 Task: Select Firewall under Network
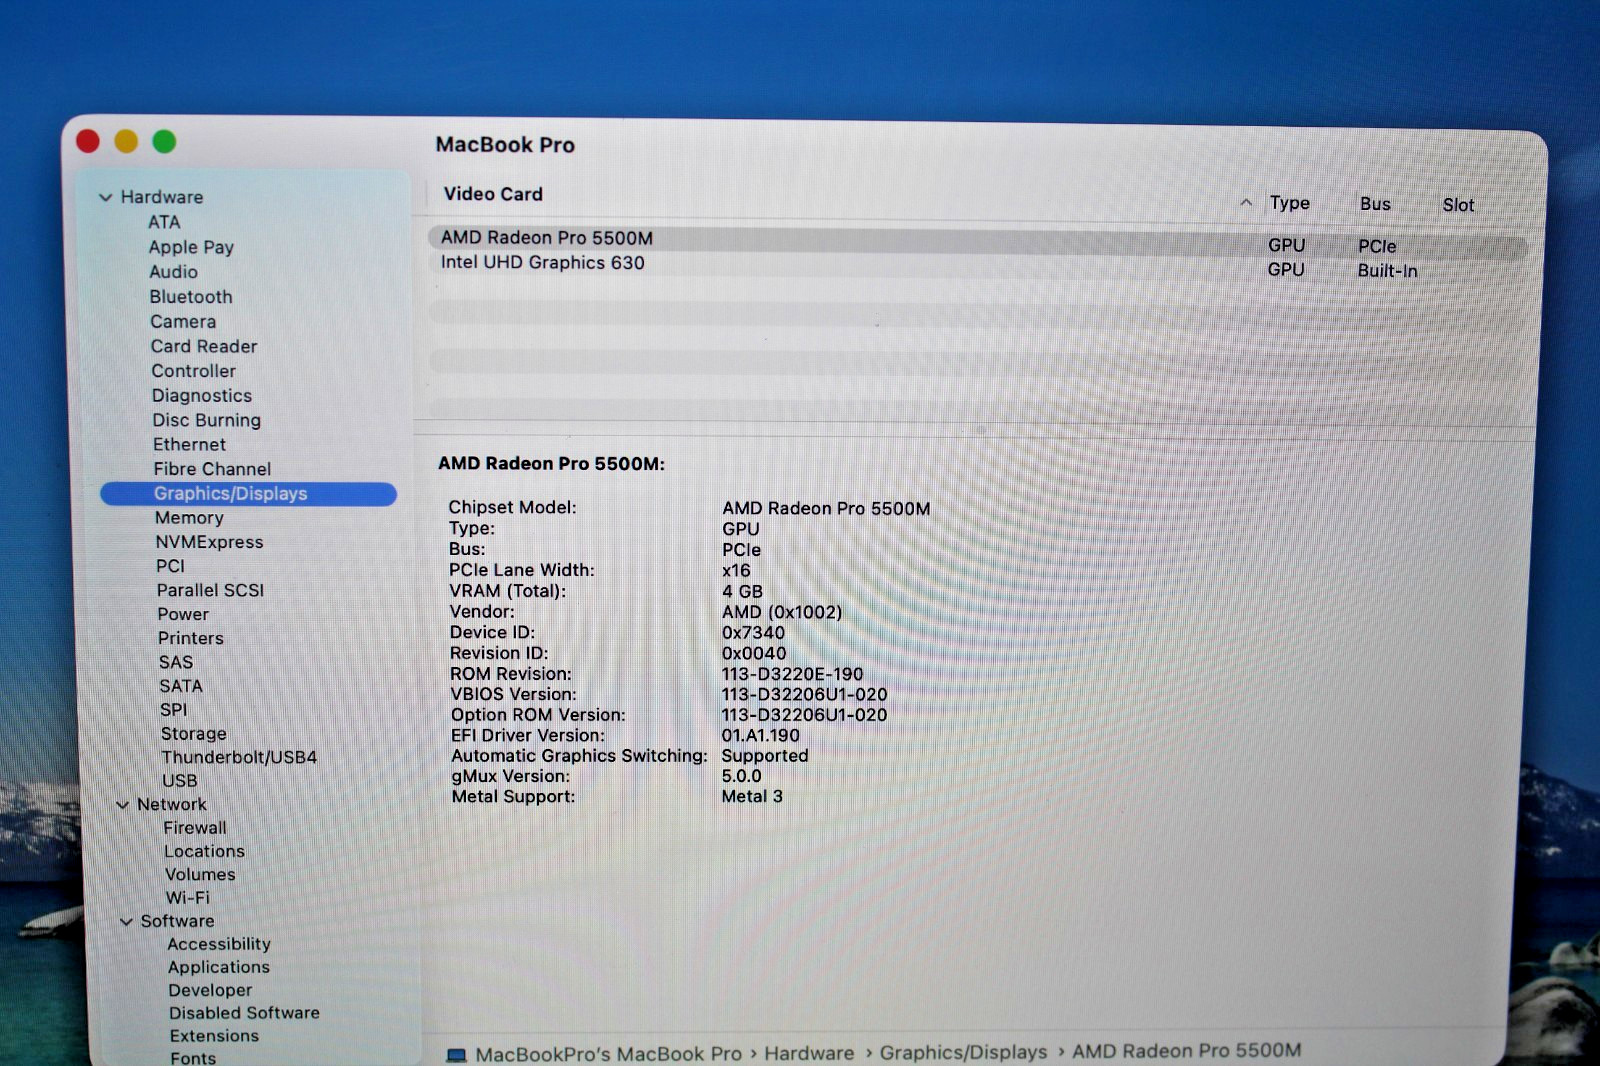pyautogui.click(x=194, y=828)
